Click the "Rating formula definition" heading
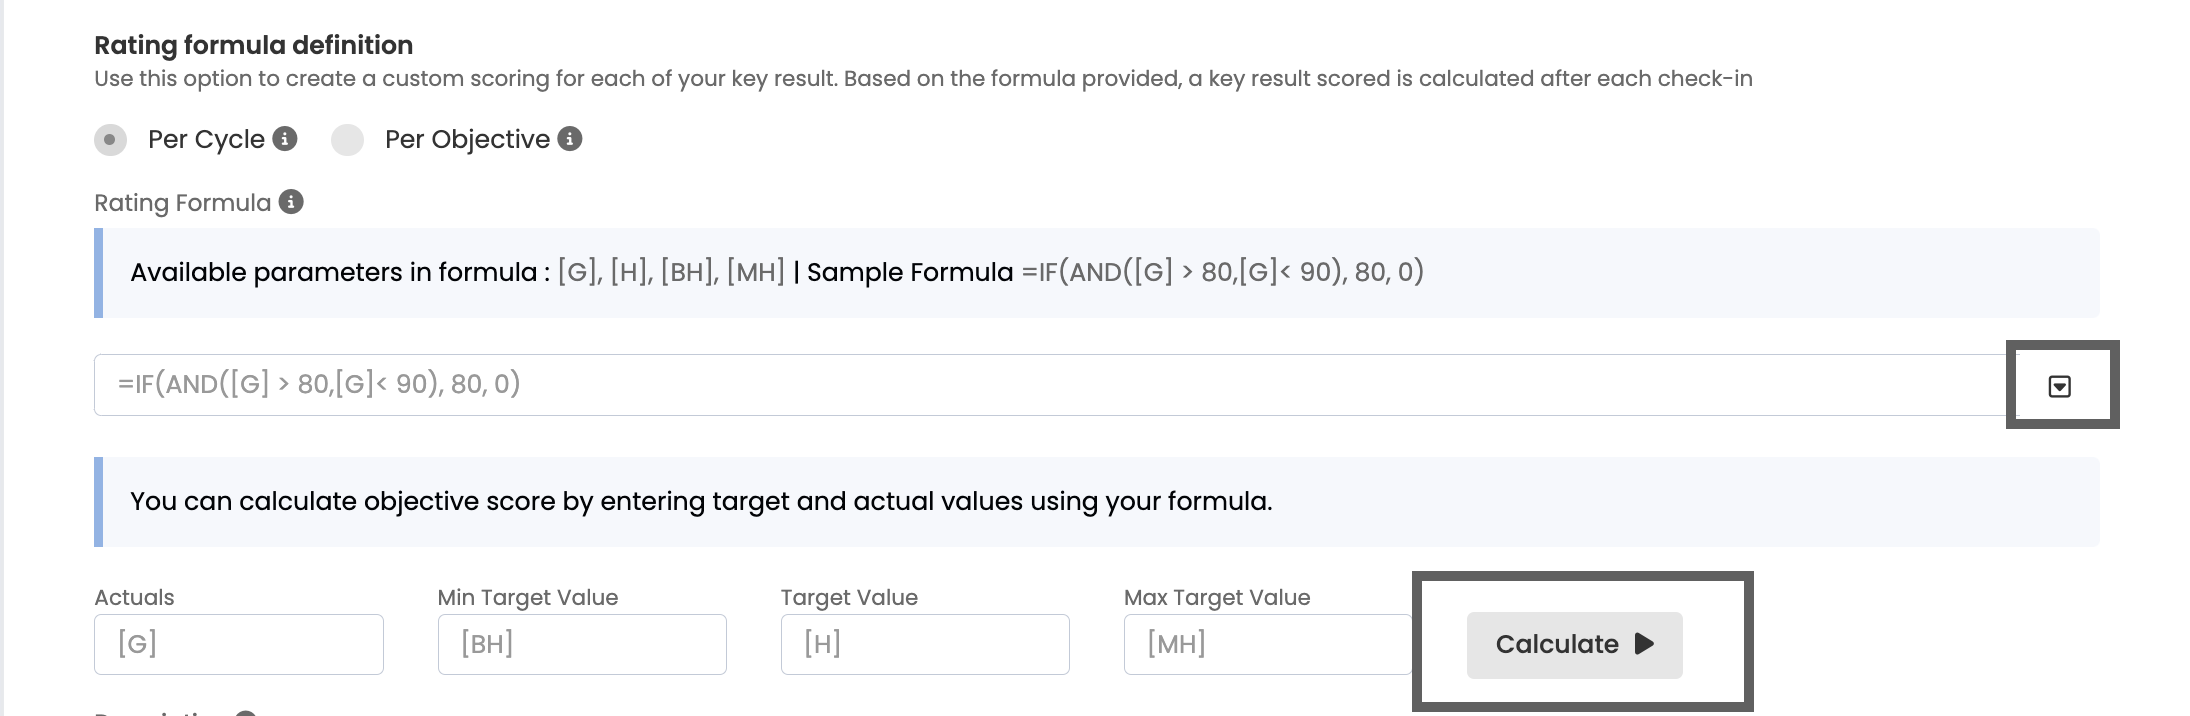This screenshot has height=716, width=2190. point(253,45)
